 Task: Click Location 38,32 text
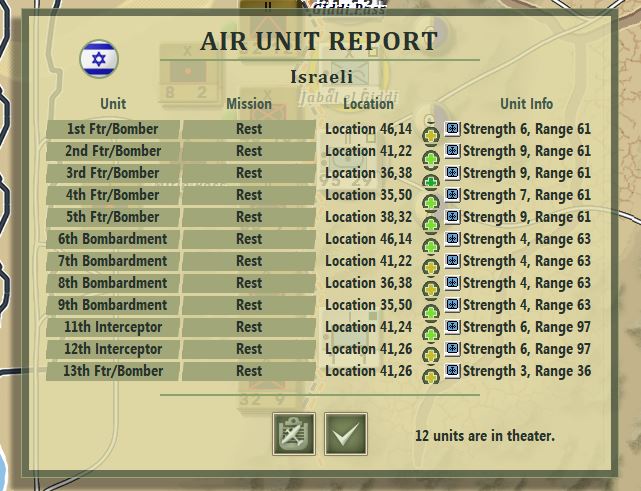(x=368, y=217)
